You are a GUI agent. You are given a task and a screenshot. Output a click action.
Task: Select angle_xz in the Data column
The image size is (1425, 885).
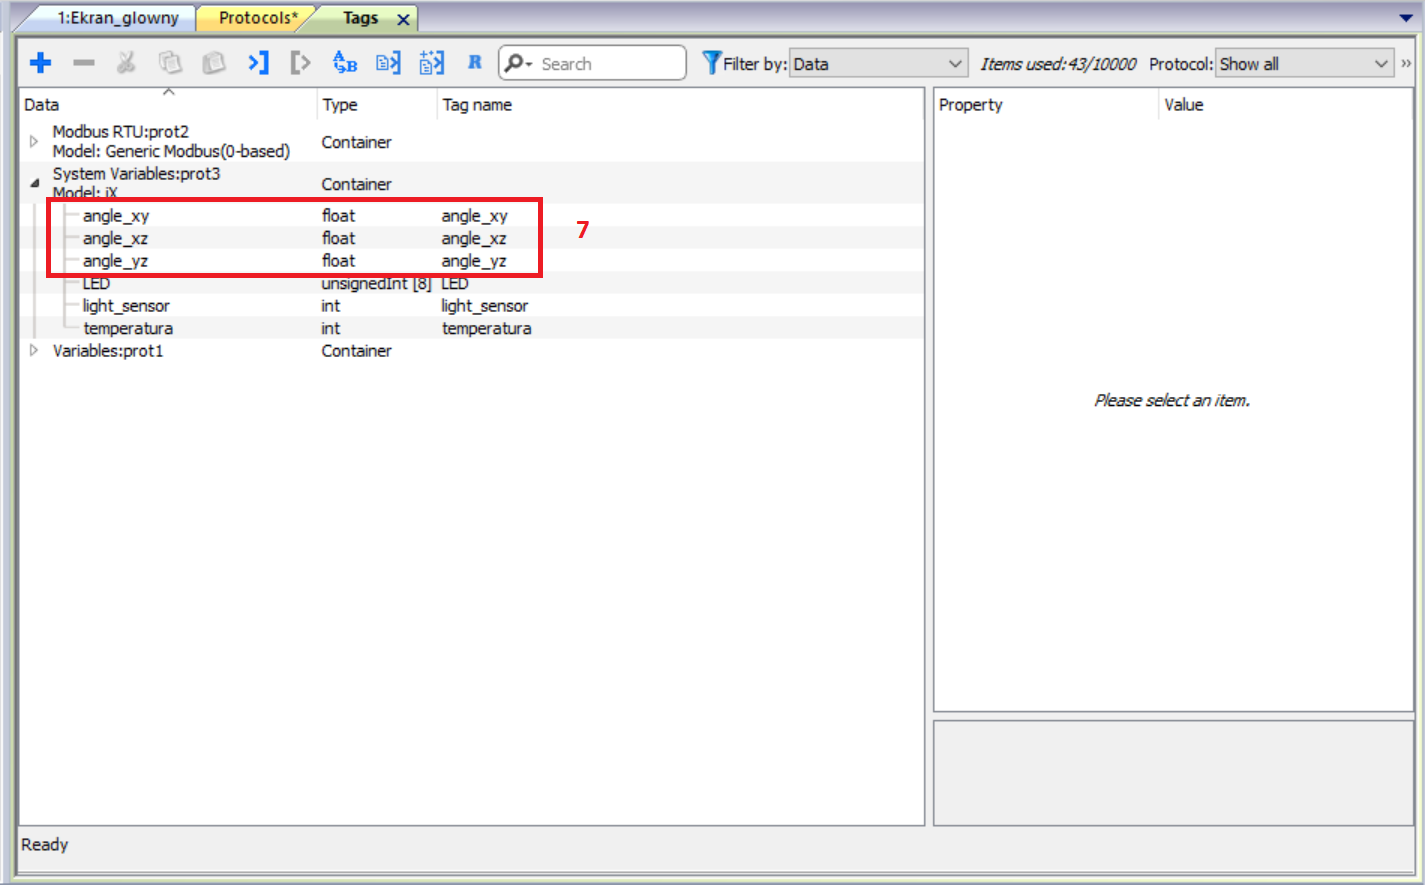[115, 238]
